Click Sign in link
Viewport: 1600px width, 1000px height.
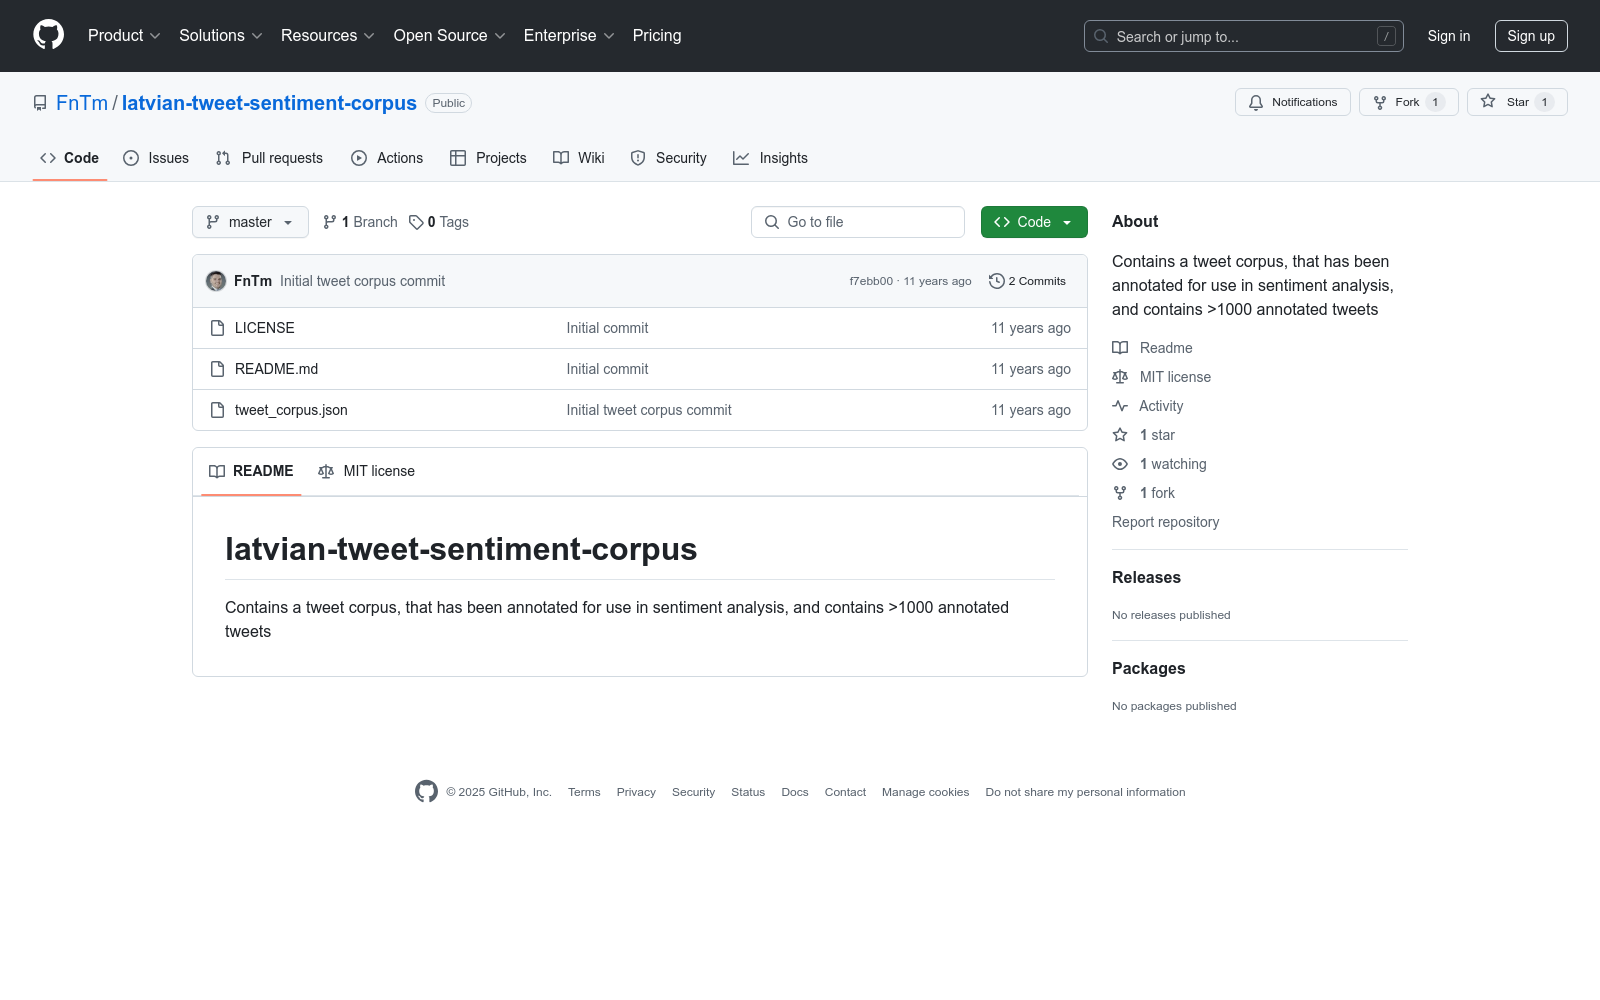tap(1449, 36)
